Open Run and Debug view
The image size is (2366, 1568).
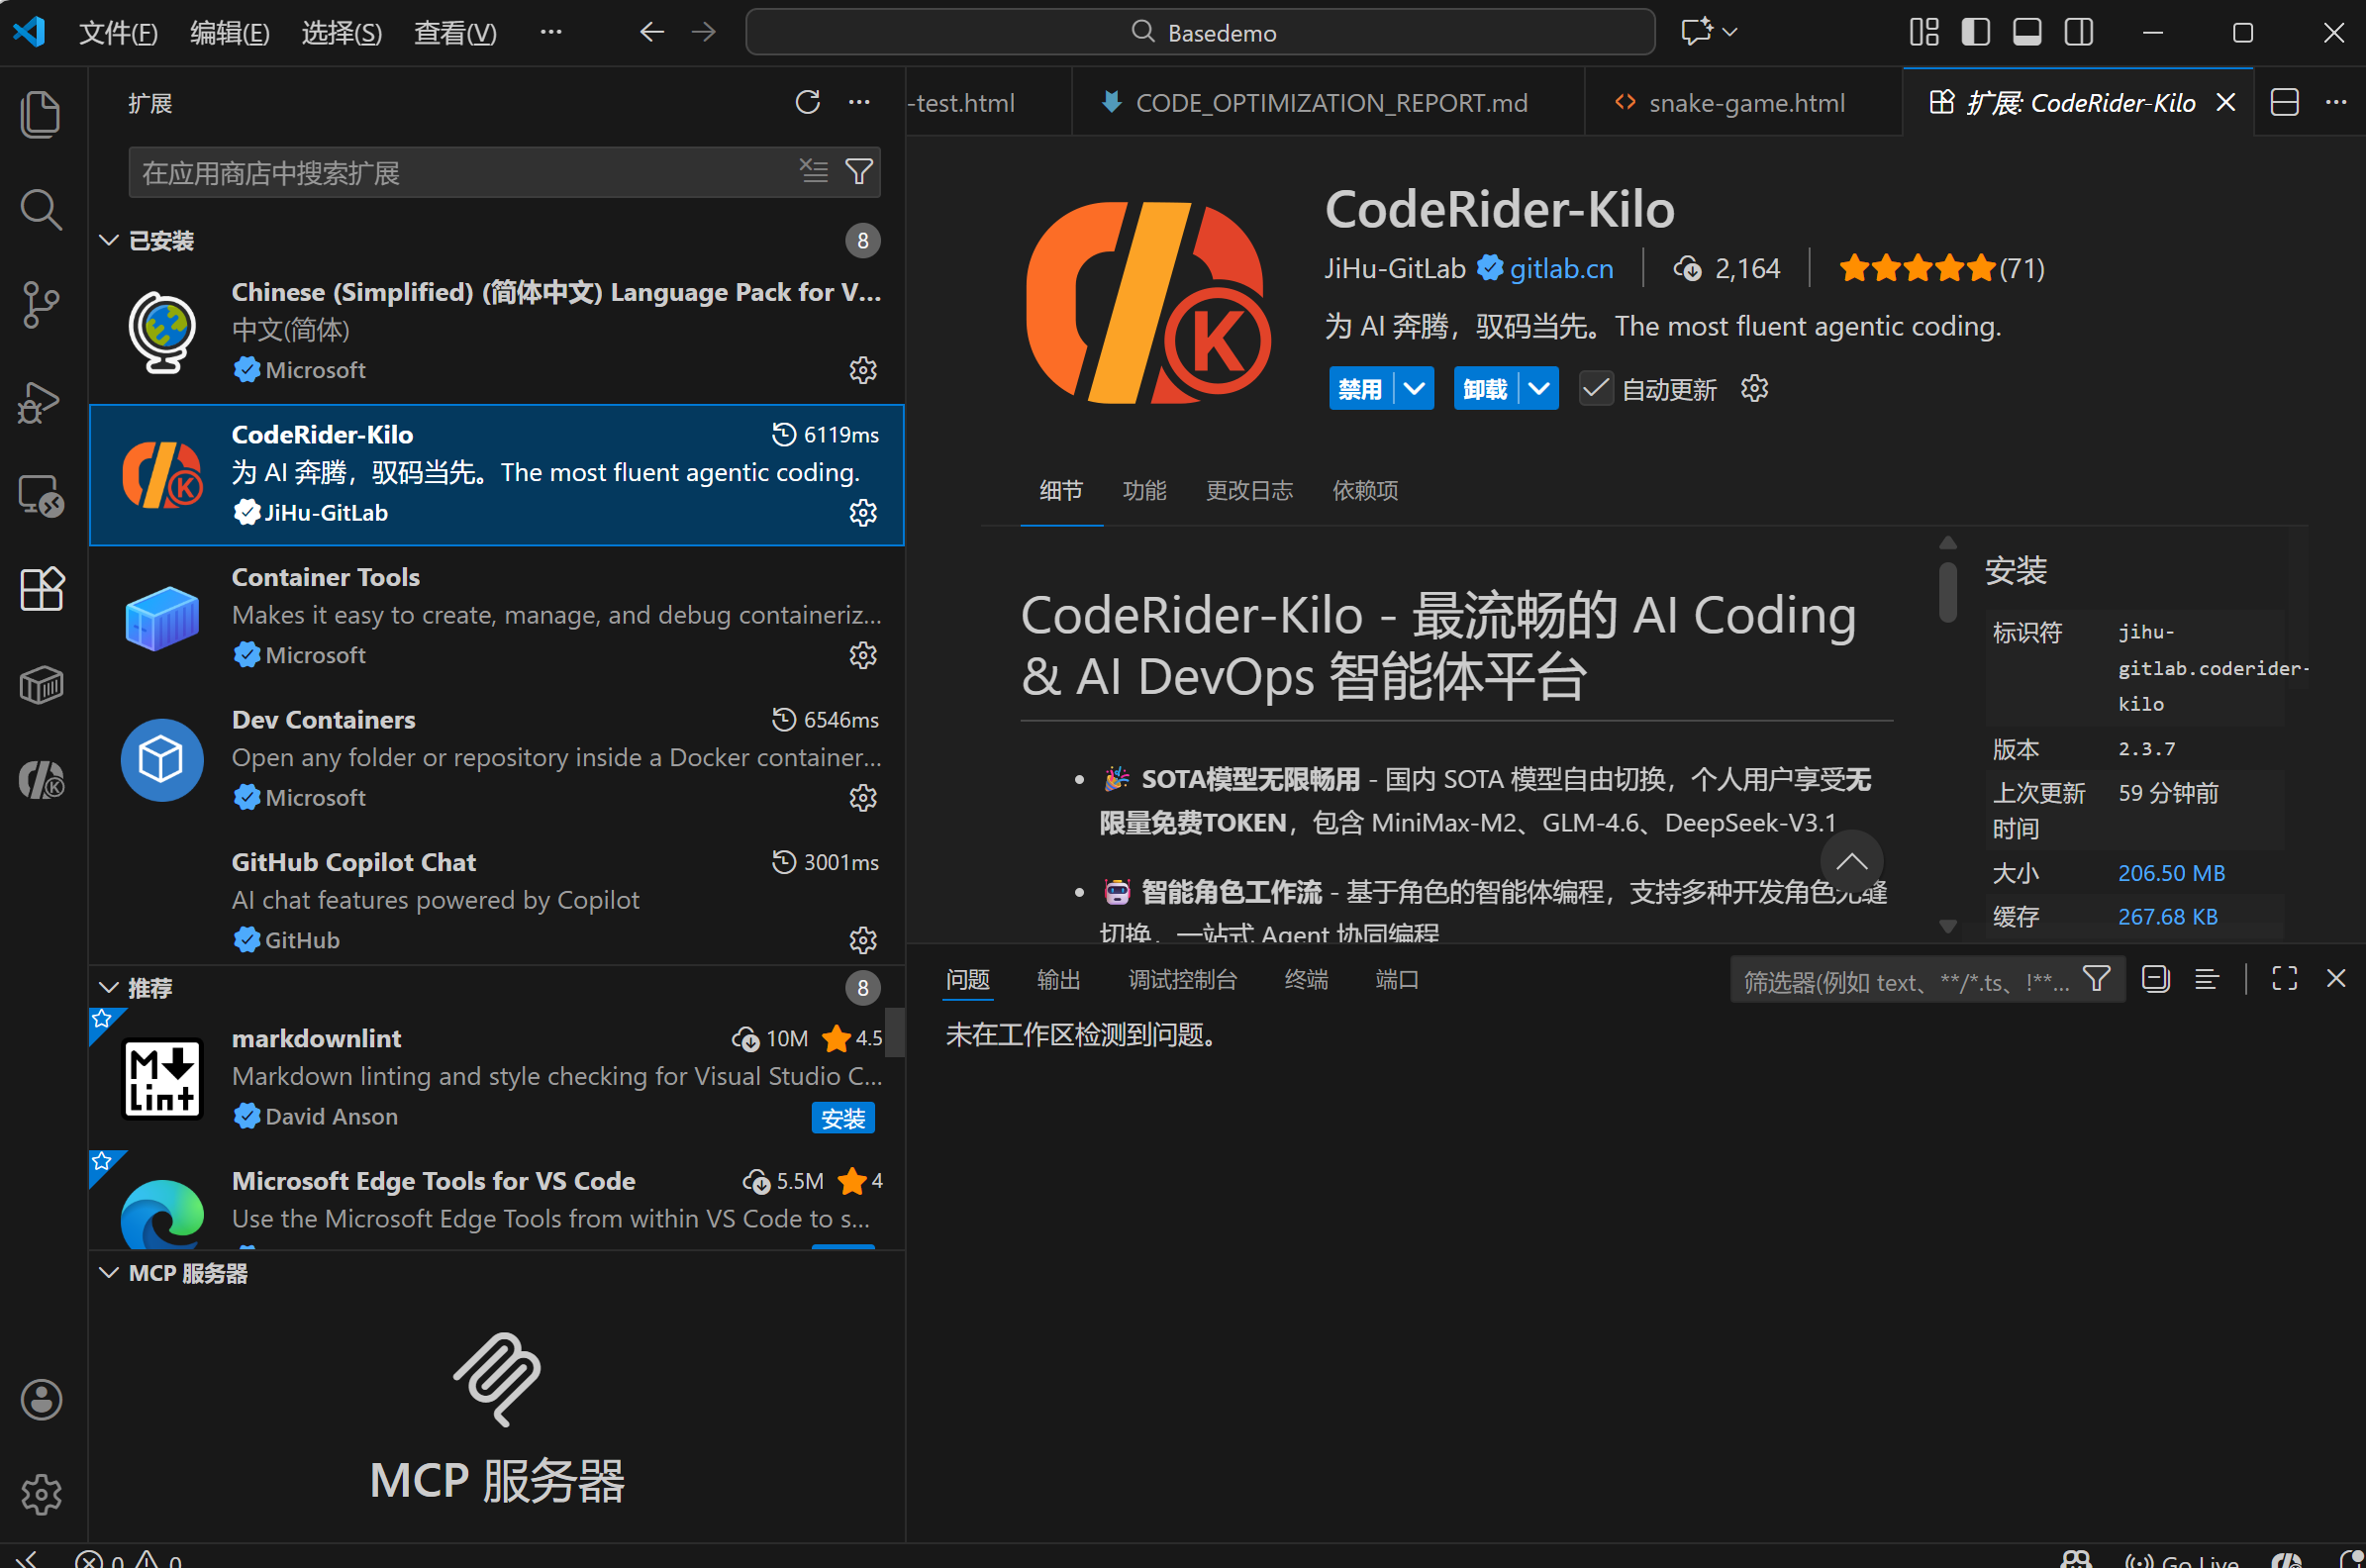[41, 402]
